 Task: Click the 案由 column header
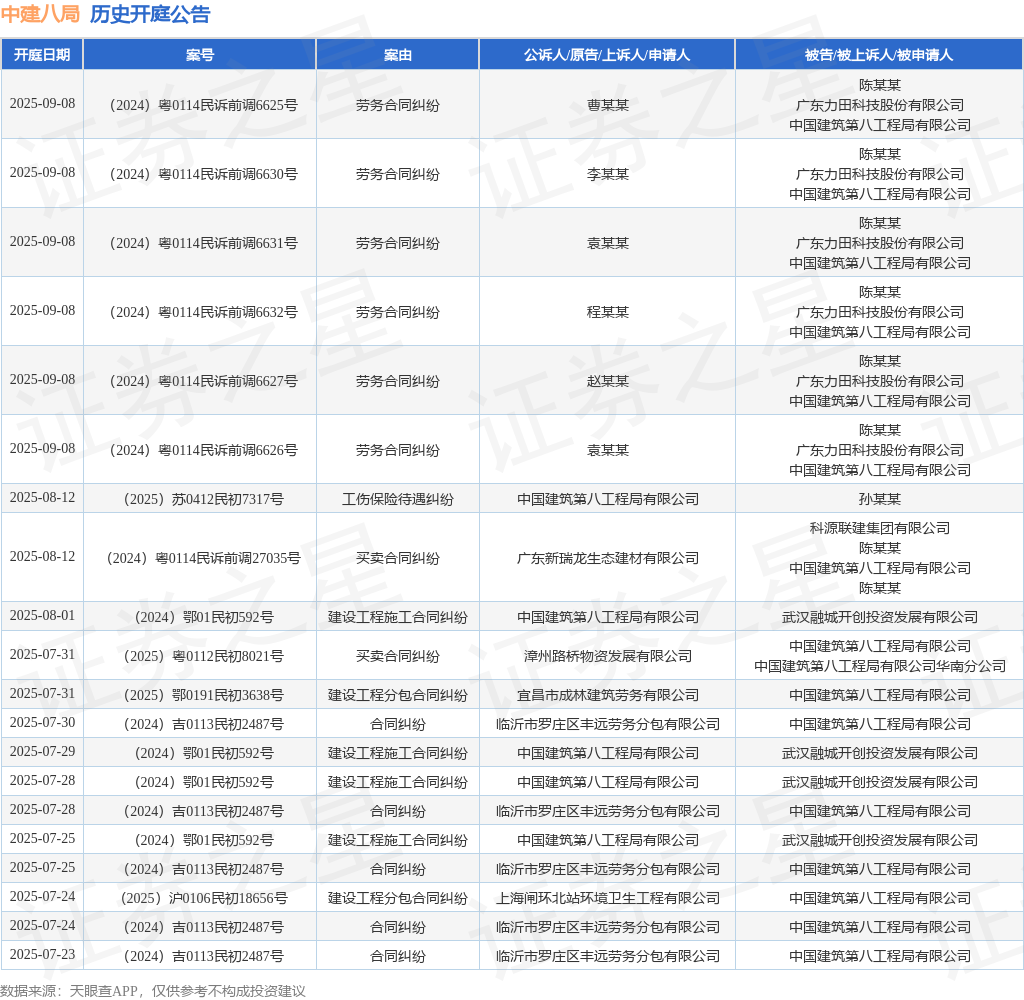(x=397, y=55)
